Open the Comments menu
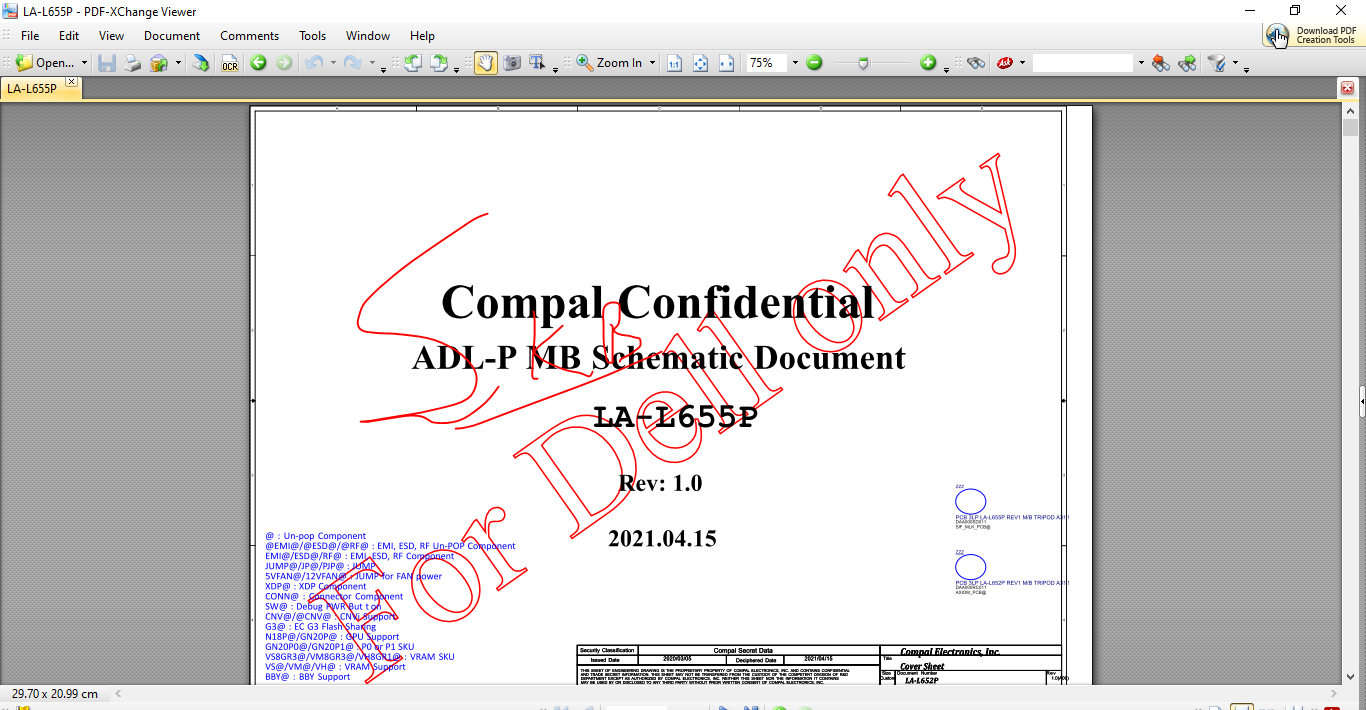1366x710 pixels. tap(250, 36)
